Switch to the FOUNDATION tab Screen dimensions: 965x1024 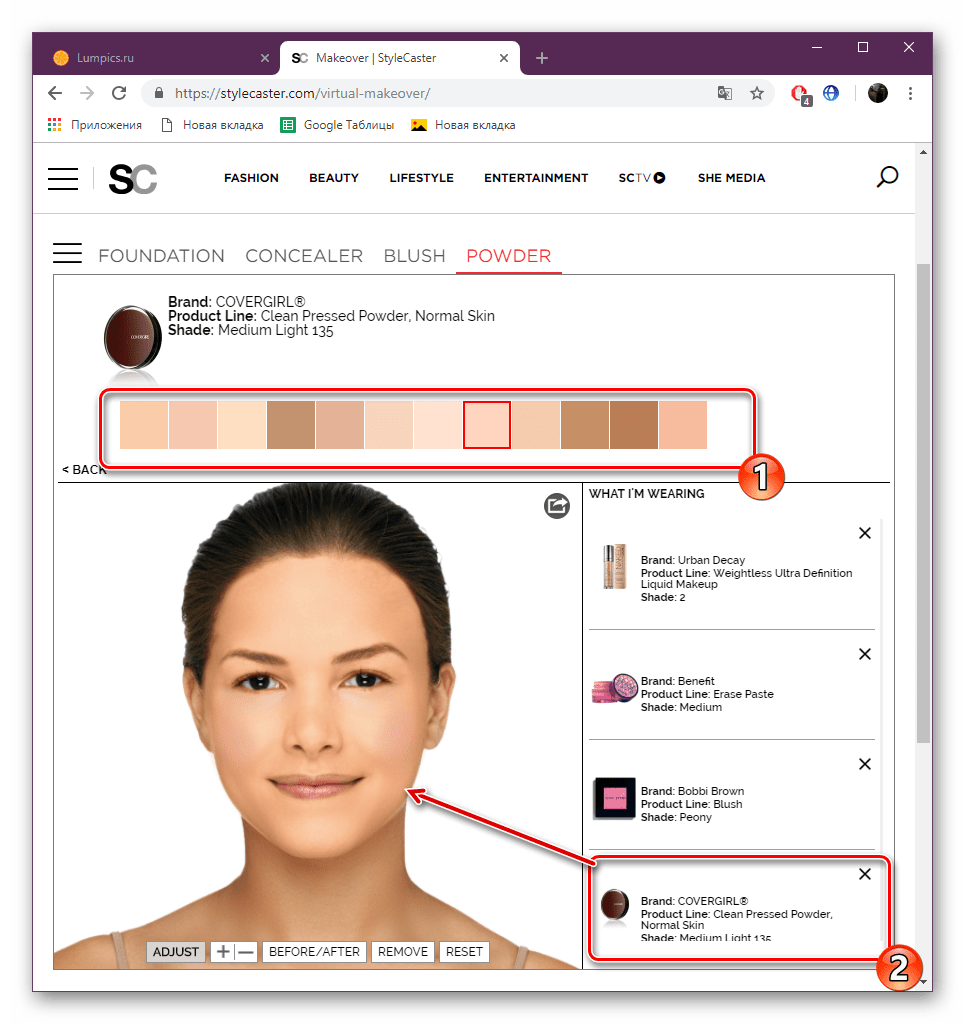[161, 255]
